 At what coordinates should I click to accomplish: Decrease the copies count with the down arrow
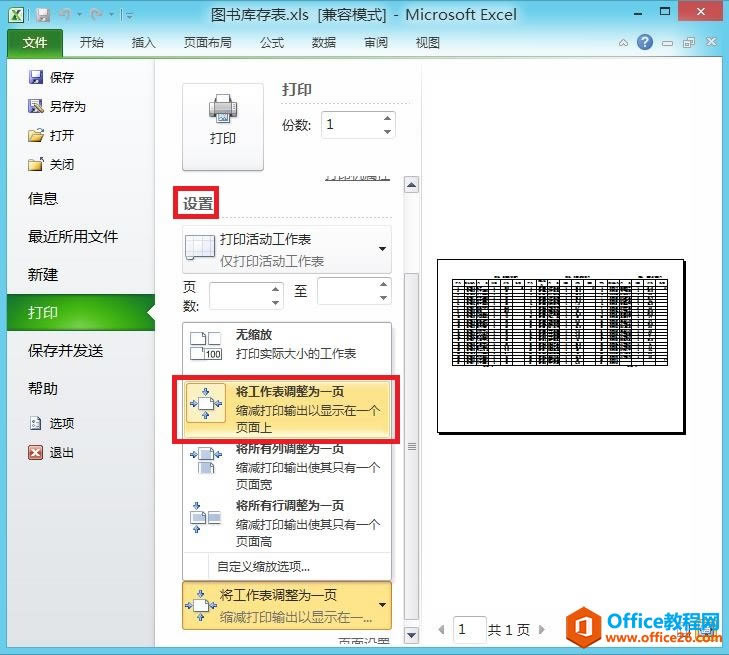pos(387,132)
